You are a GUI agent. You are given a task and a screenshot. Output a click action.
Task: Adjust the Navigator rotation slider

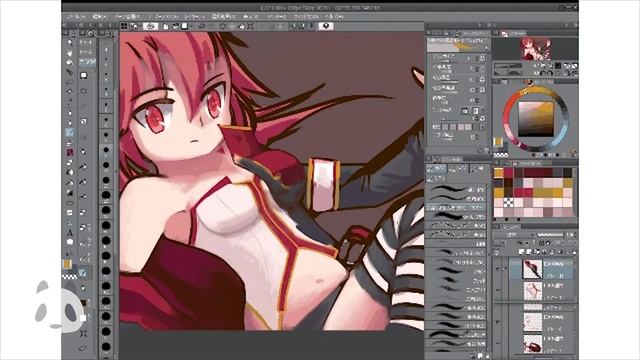(508, 72)
